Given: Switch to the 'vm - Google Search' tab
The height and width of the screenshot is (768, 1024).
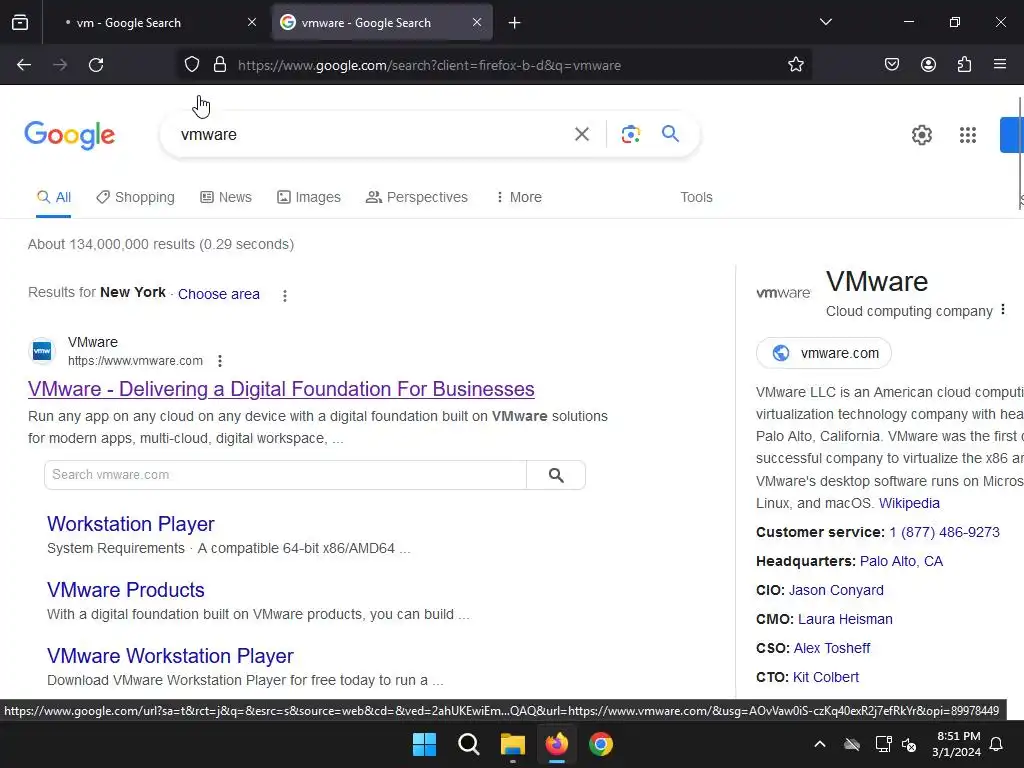Looking at the screenshot, I should 128,23.
